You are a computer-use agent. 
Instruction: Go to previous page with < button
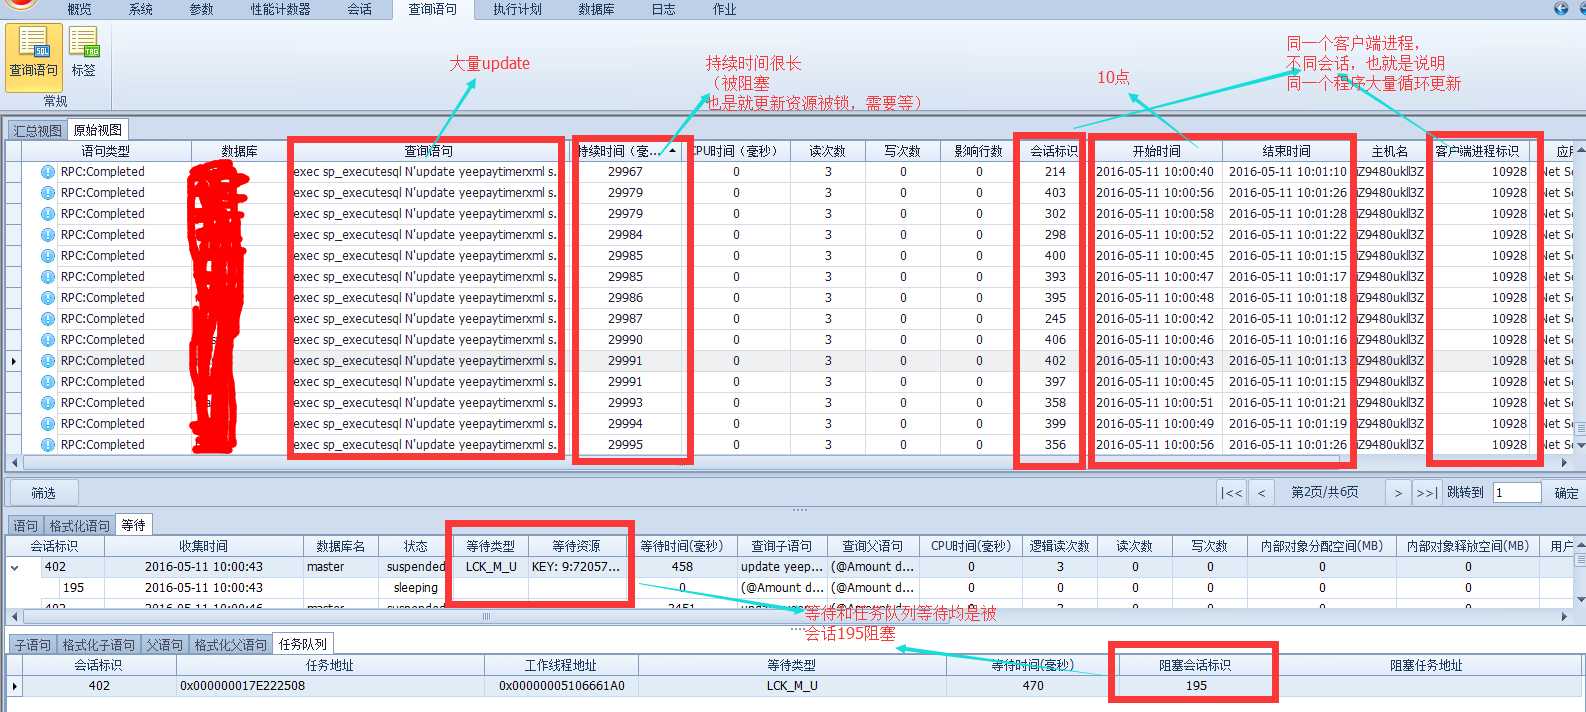1262,493
